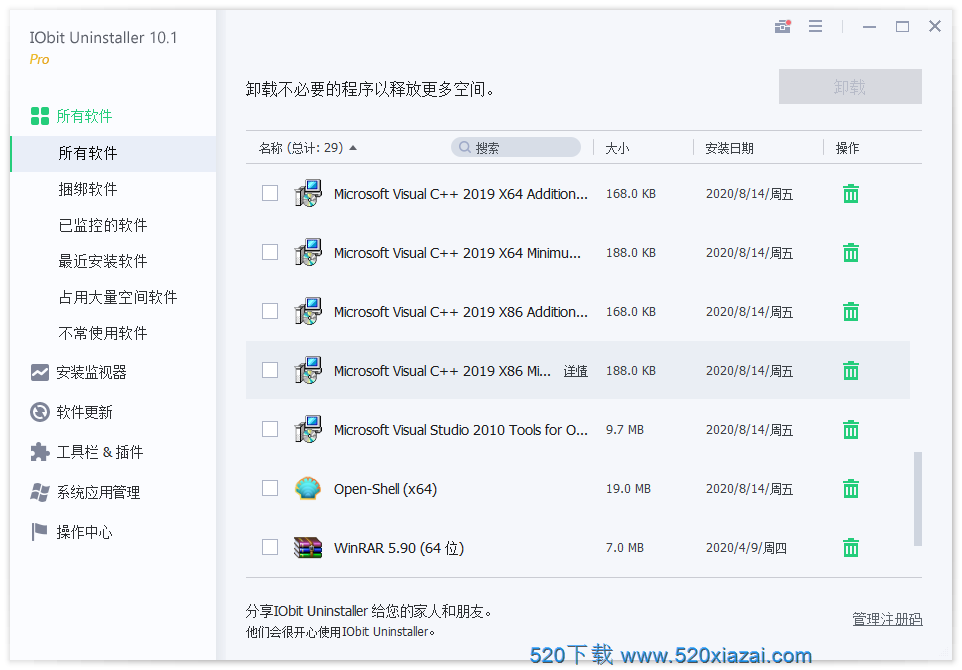Delete Visual C++ 2019 X64 Additional via trash icon

[851, 194]
